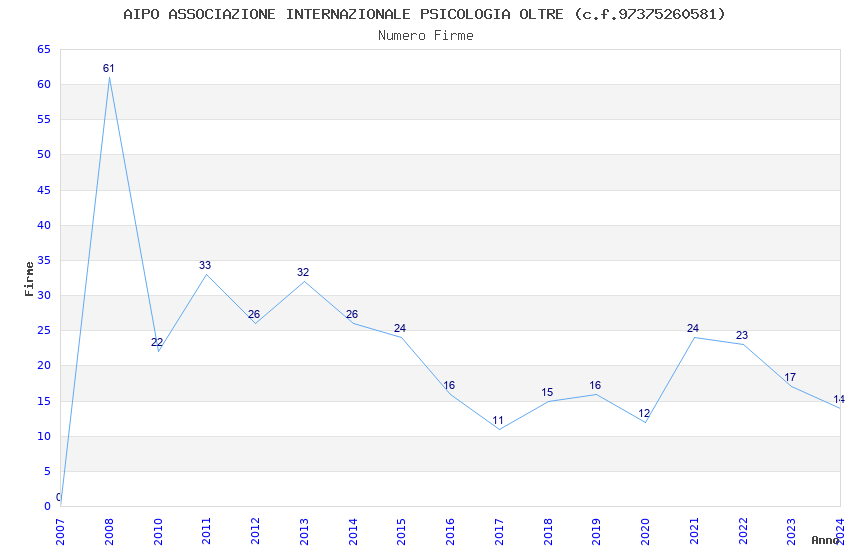Select x-axis year label 2017
The width and height of the screenshot is (850, 550).
499,532
